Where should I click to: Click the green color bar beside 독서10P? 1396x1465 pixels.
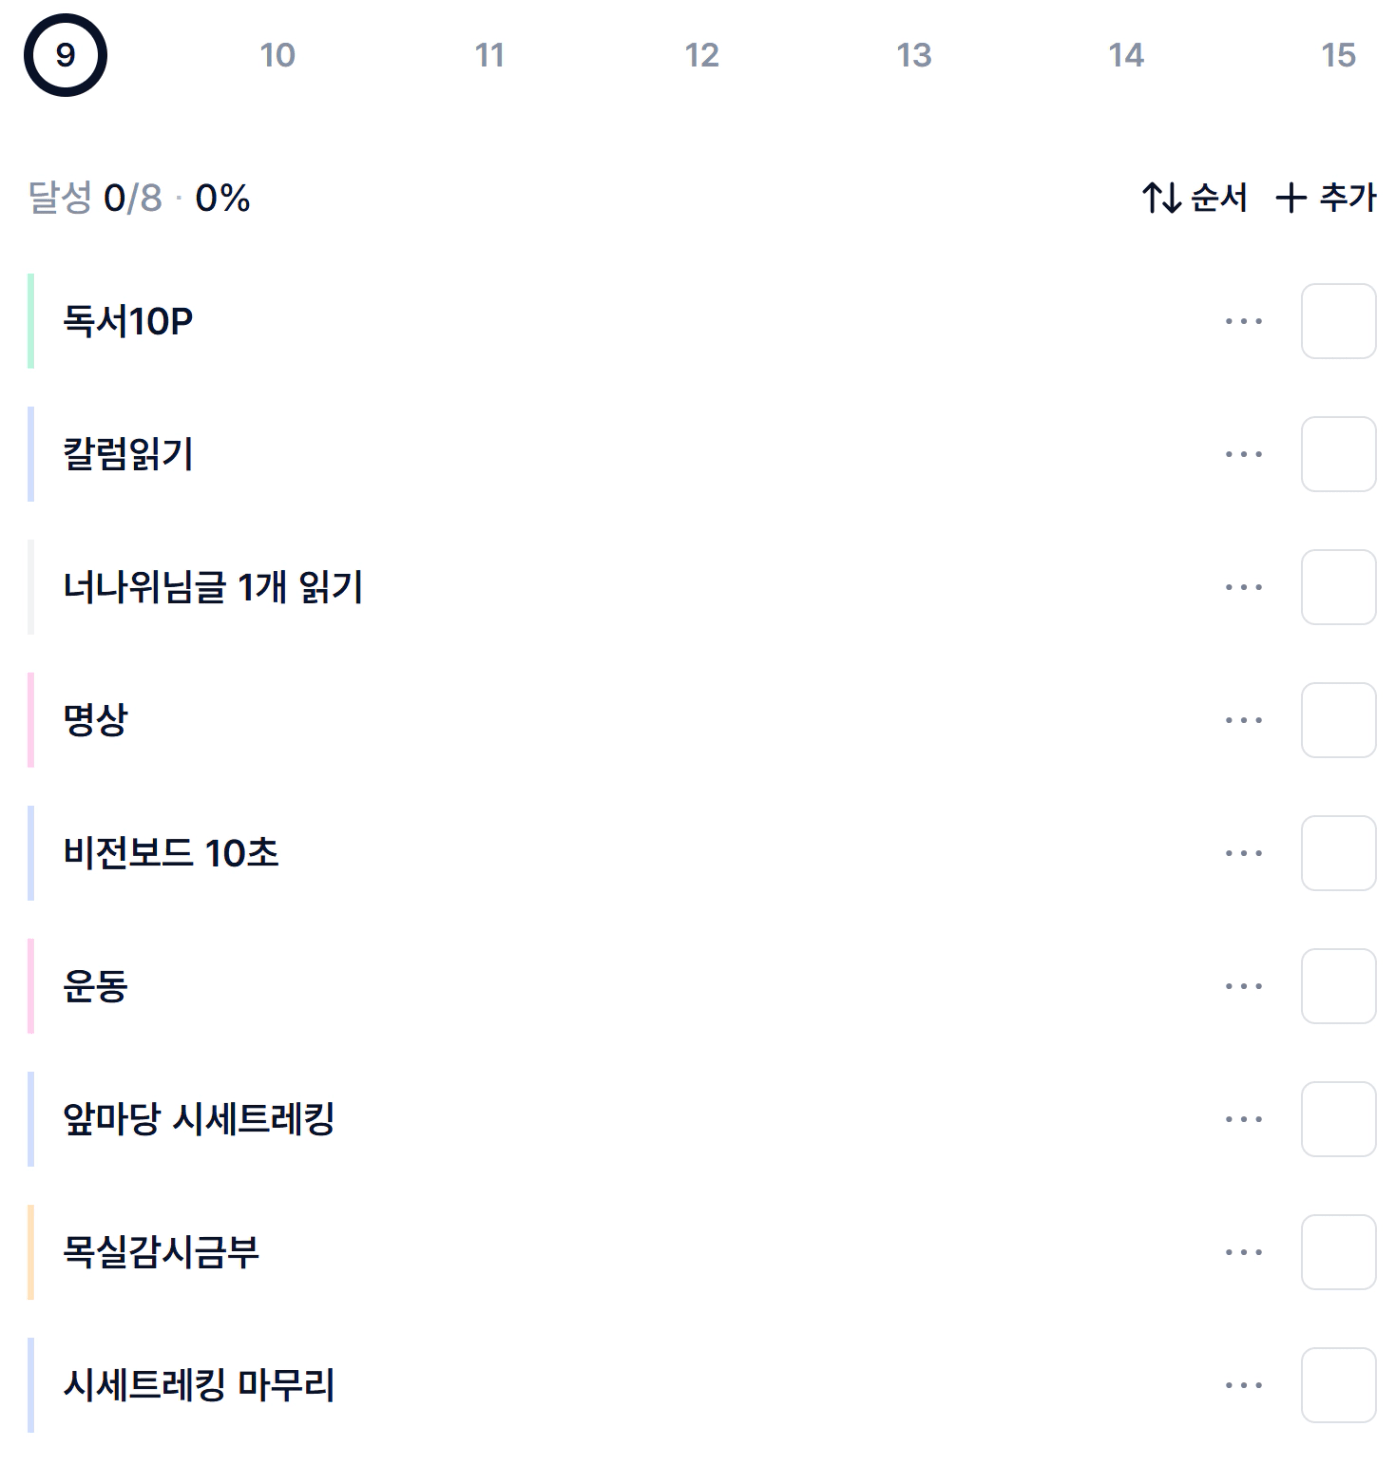(x=31, y=321)
